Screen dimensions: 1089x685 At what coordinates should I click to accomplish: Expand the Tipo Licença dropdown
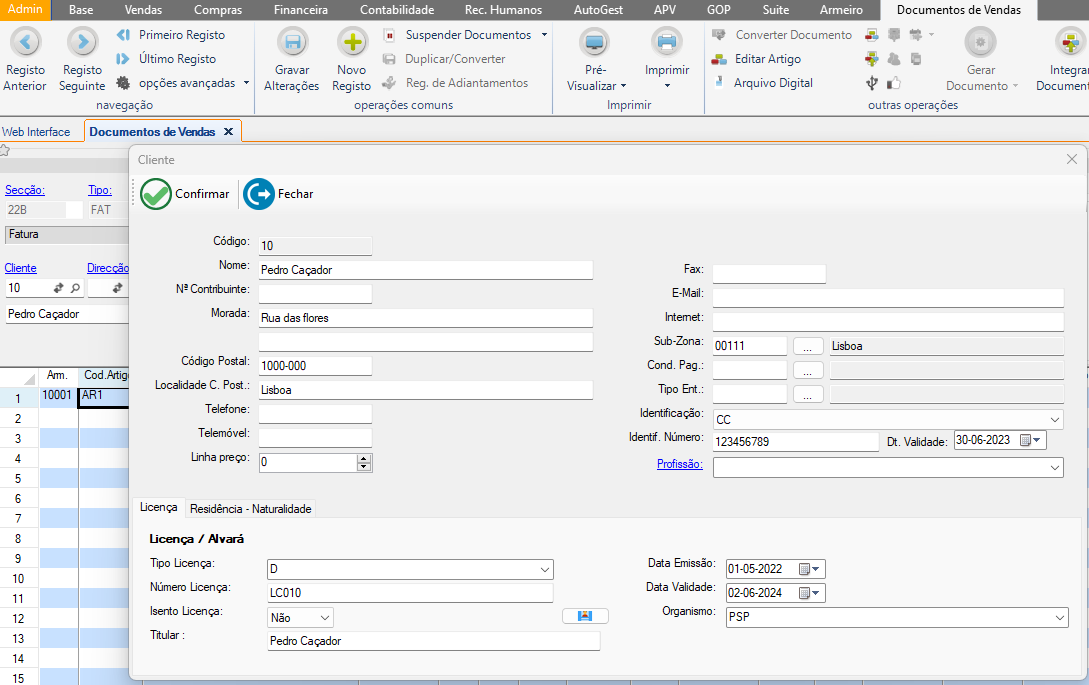[x=545, y=569]
